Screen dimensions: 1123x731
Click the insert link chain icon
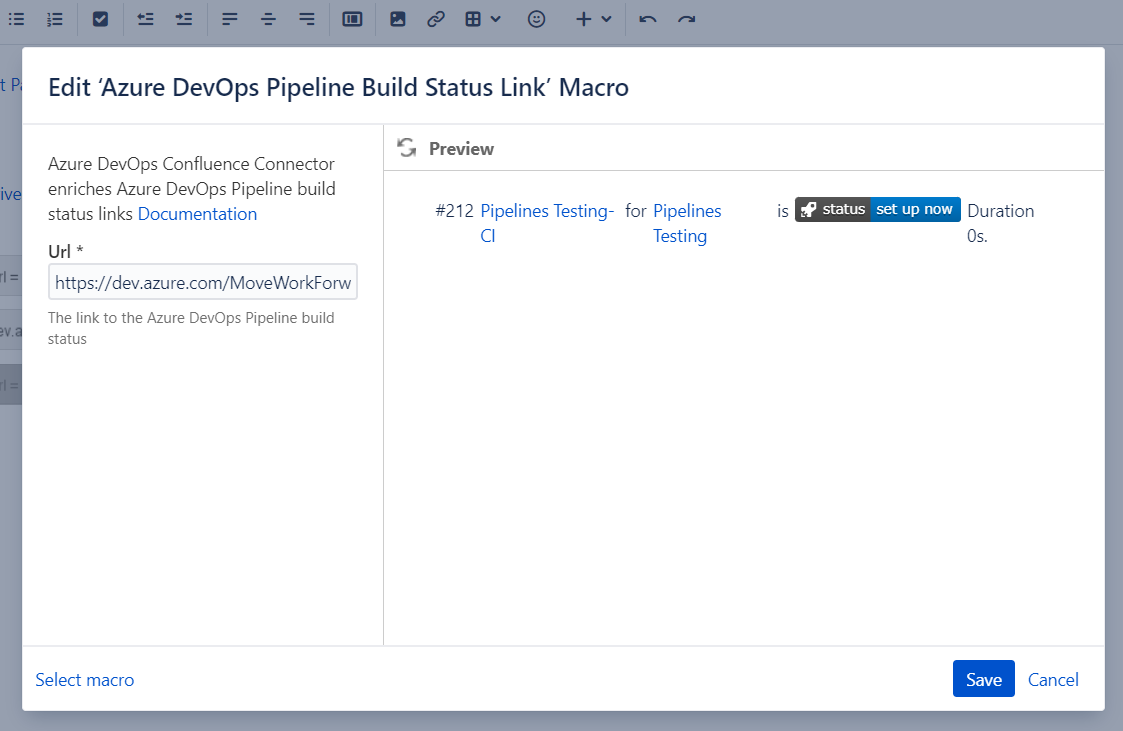pos(435,19)
